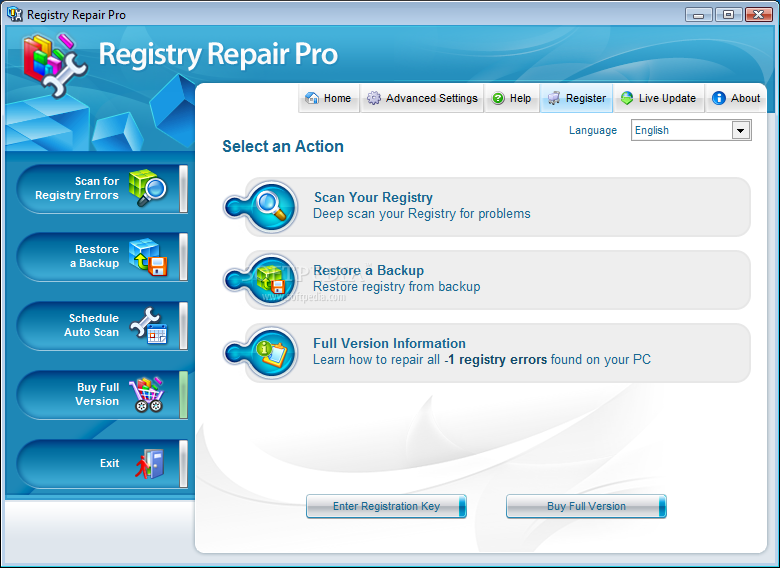The height and width of the screenshot is (568, 780).
Task: Open the About tab
Action: tap(736, 98)
